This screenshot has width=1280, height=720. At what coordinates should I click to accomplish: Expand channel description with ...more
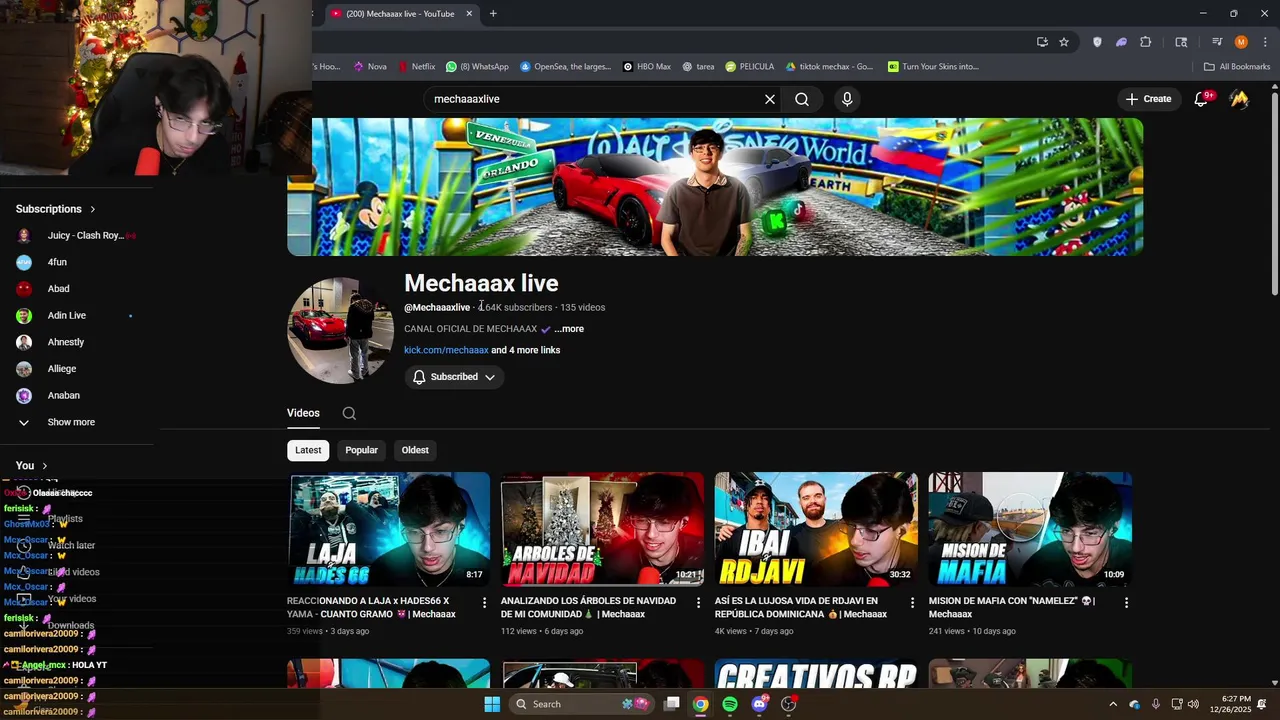(x=569, y=329)
